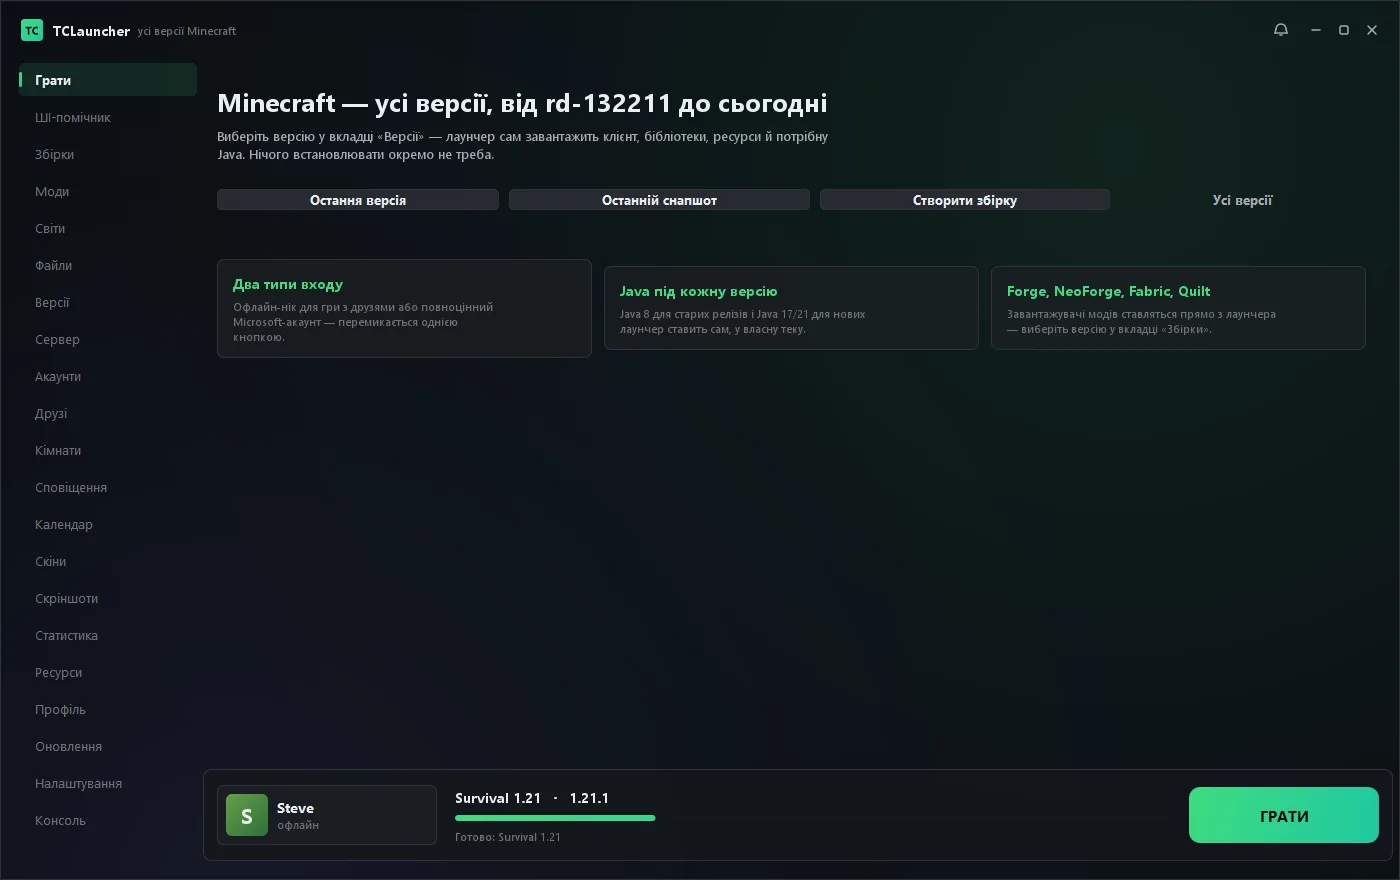
Task: Go to Збірки in the sidebar
Action: 108,154
